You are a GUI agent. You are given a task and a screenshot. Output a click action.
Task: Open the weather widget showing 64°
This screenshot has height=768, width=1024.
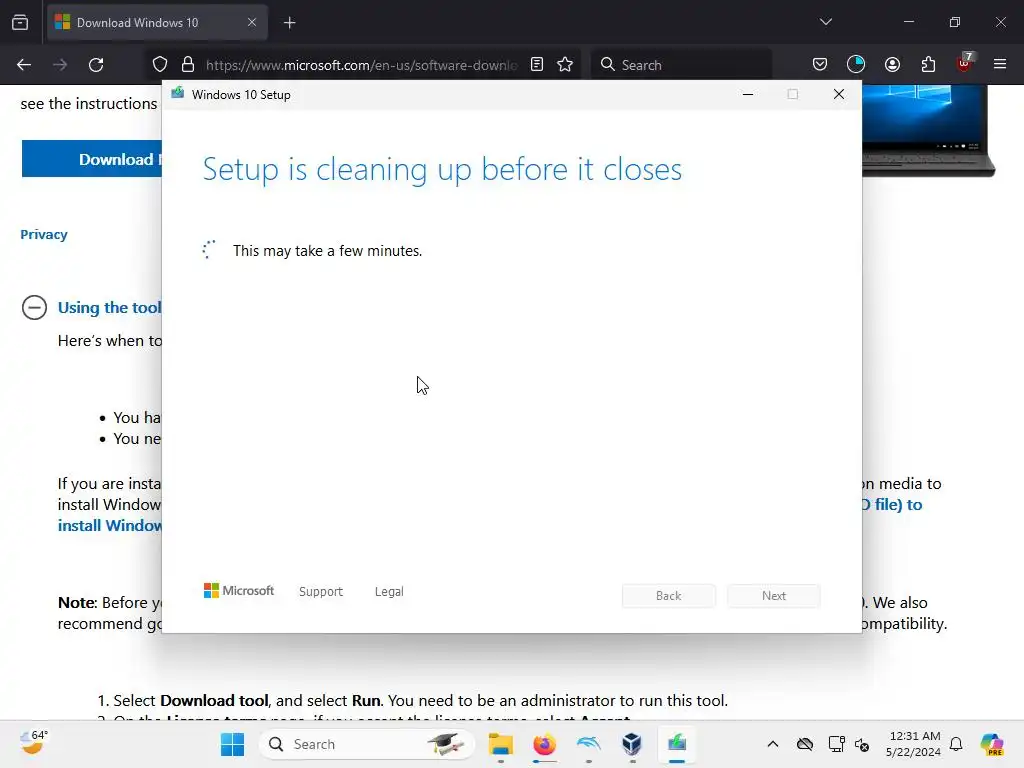tap(33, 743)
